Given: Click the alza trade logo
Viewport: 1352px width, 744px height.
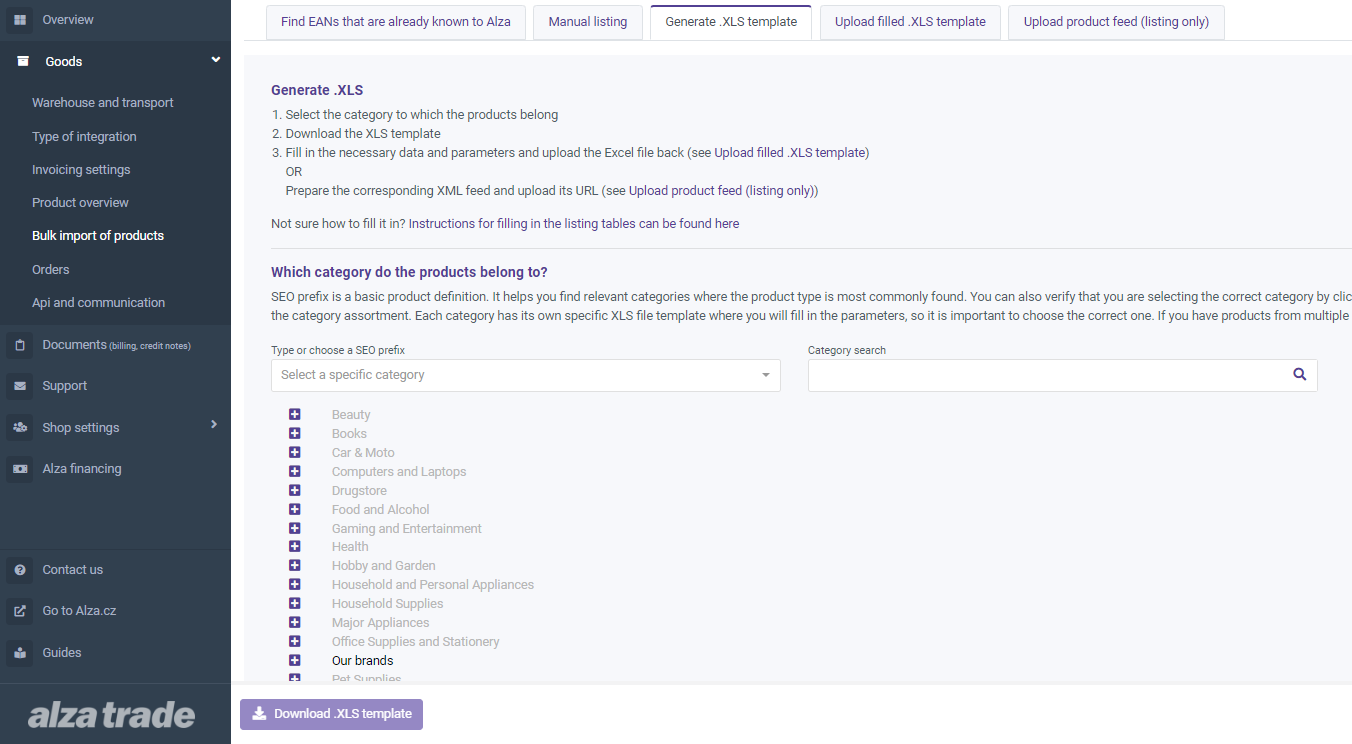Looking at the screenshot, I should pyautogui.click(x=111, y=715).
